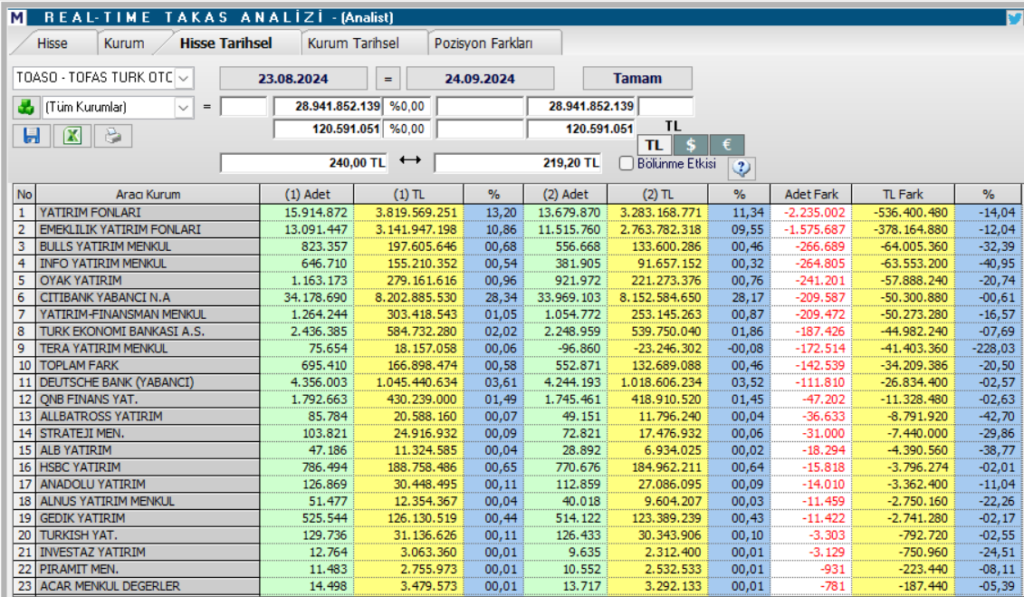This screenshot has height=597, width=1024.
Task: Click the No column header
Action: (x=25, y=194)
